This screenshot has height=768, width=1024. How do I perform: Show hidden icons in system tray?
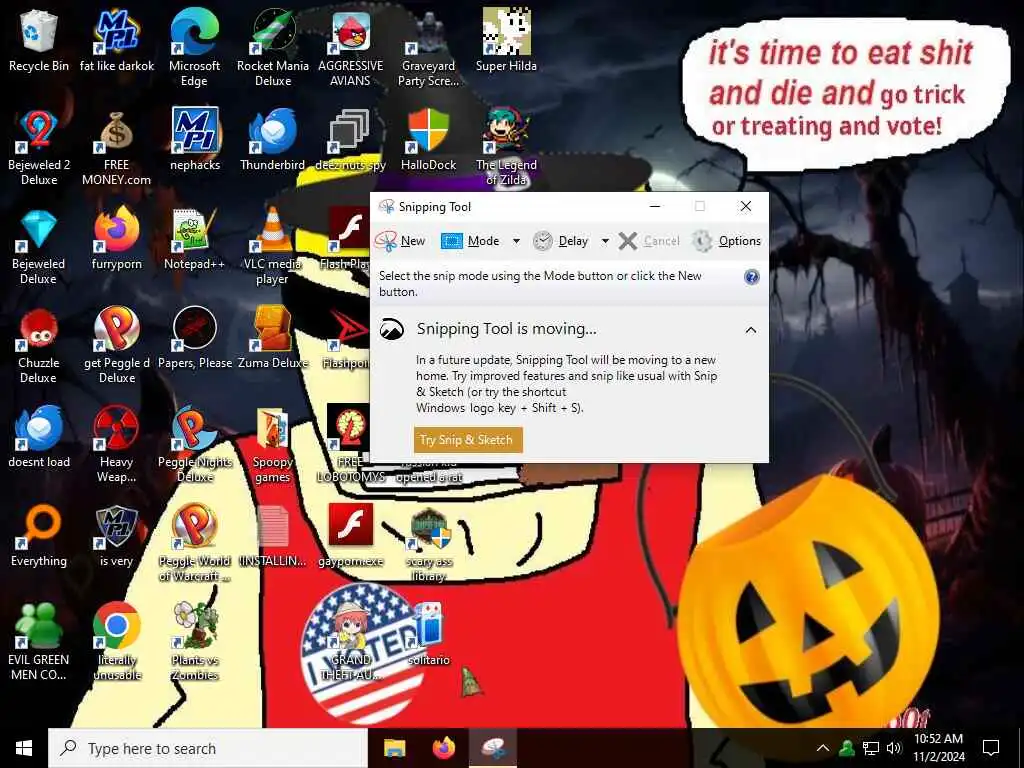[x=823, y=748]
